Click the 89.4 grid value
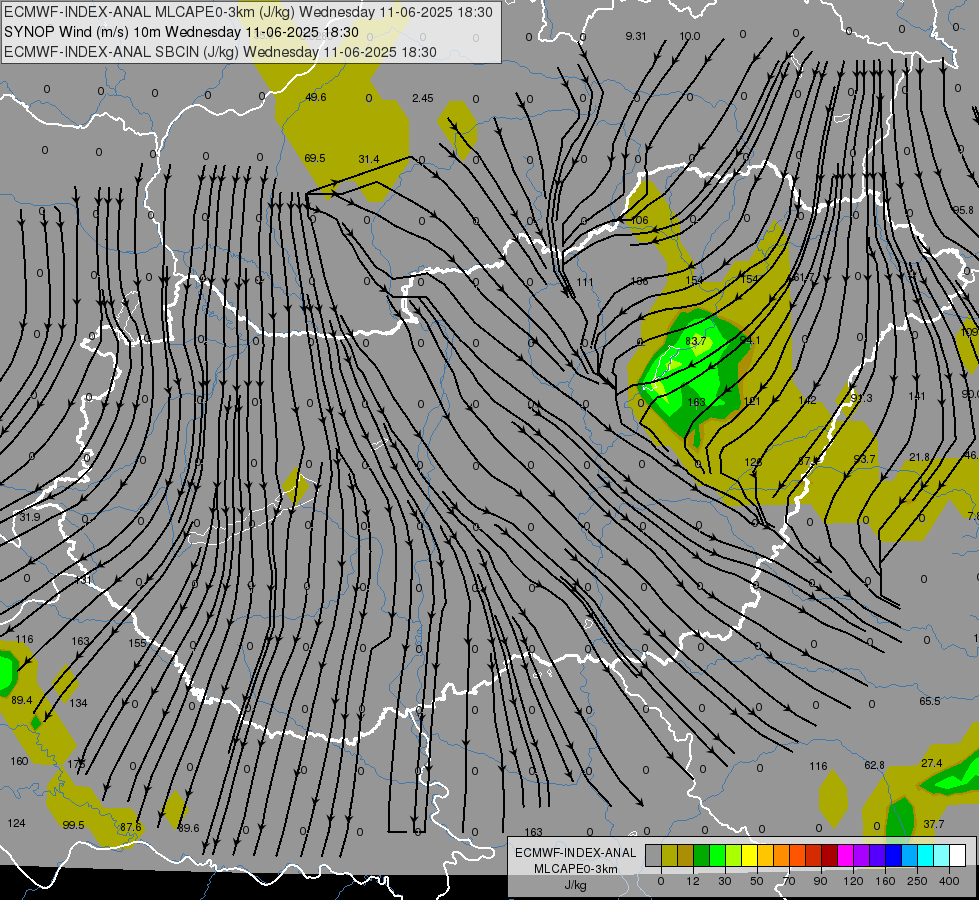Screen dimensions: 979x900 pyautogui.click(x=22, y=700)
